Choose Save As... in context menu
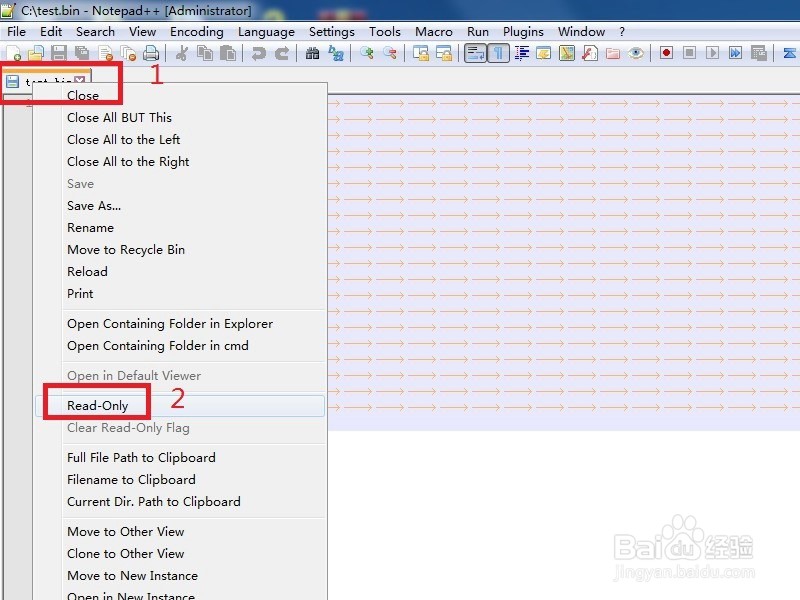This screenshot has width=800, height=600. 180,206
